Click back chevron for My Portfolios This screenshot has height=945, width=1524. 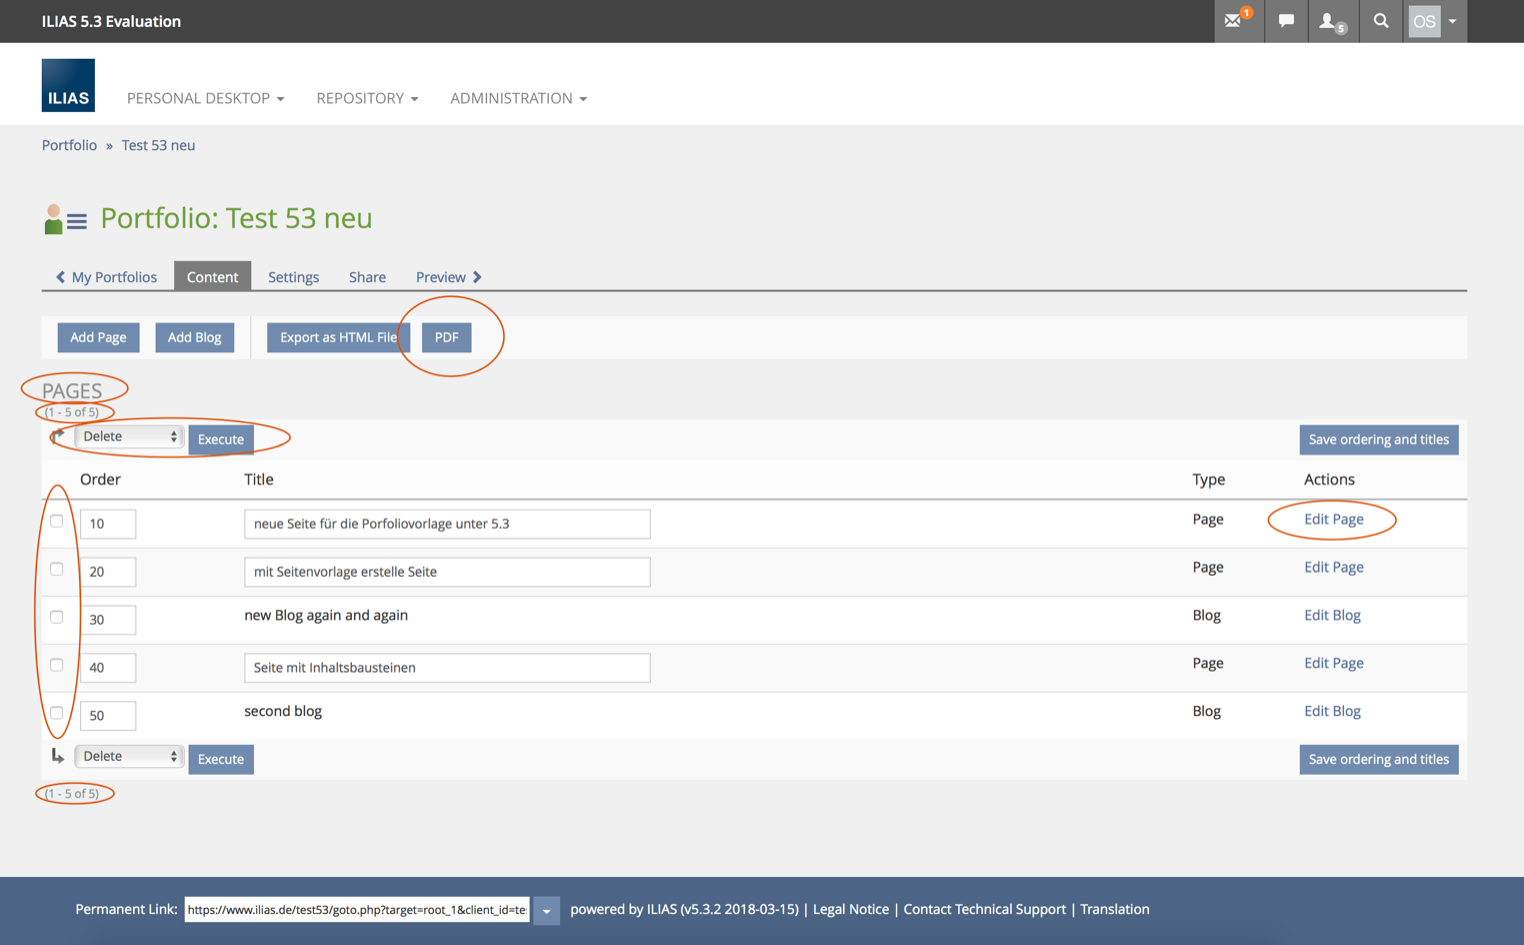(61, 277)
